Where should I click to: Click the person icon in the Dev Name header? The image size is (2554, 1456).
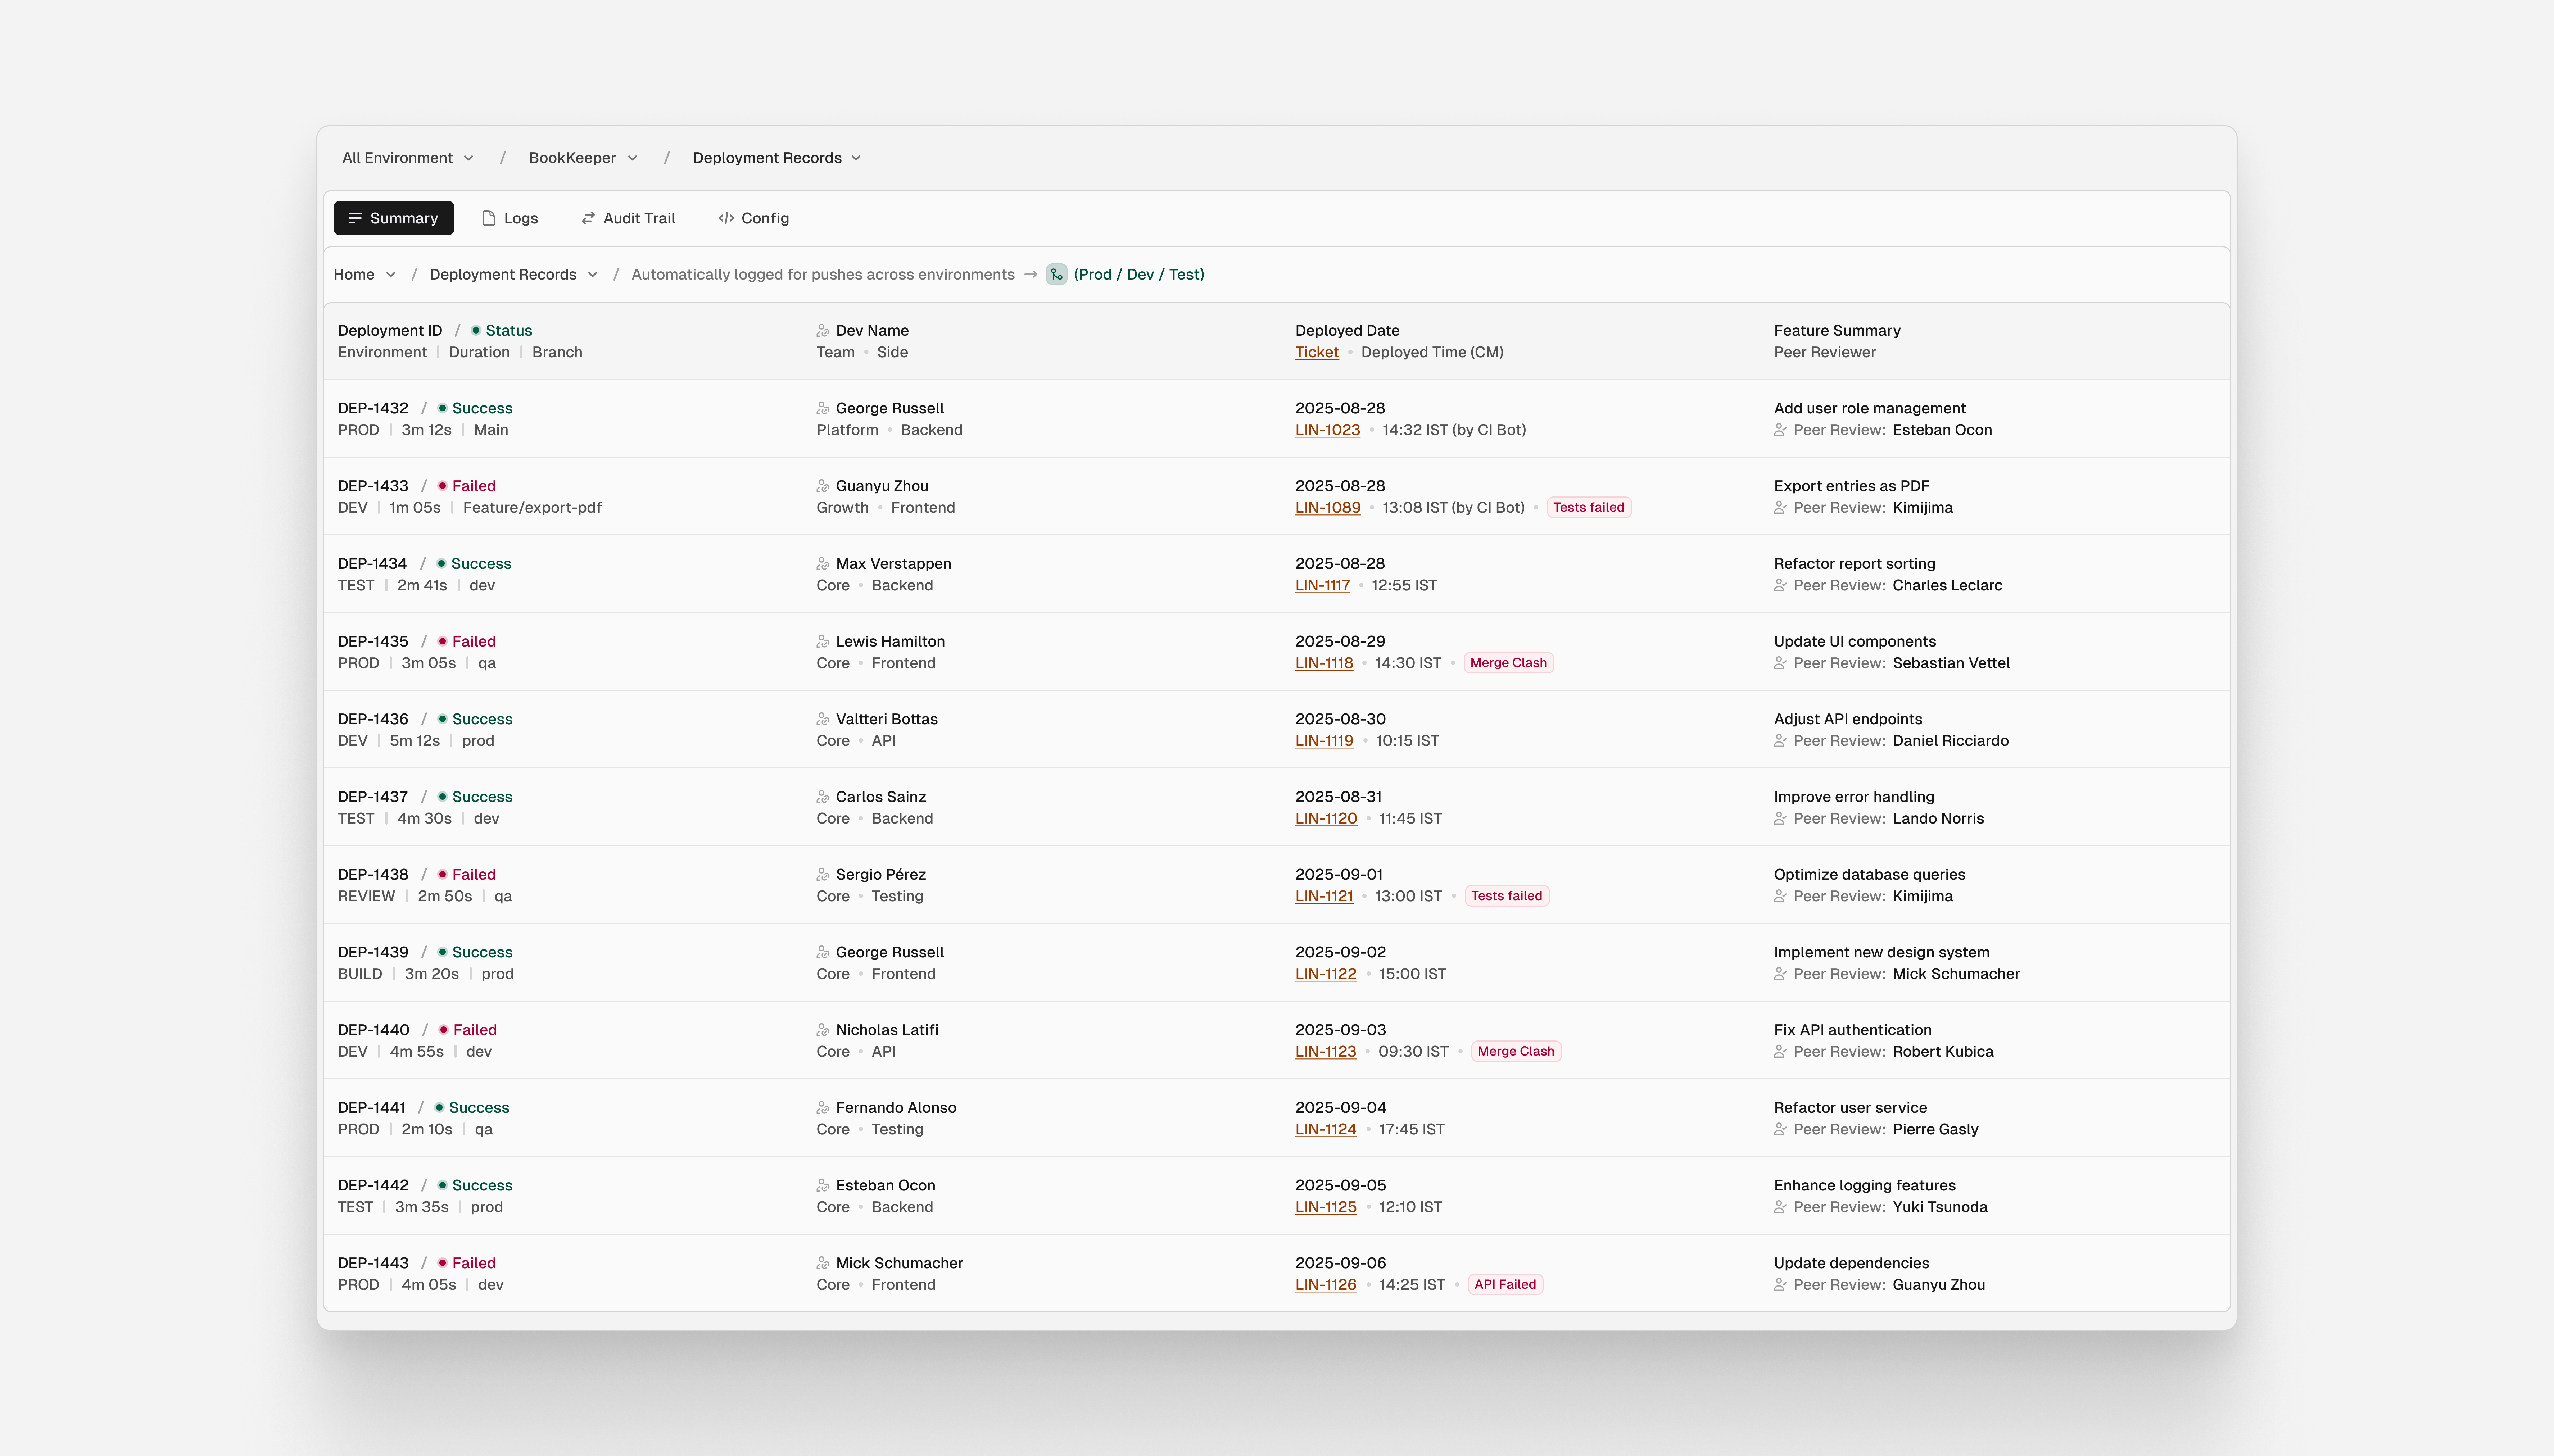[x=823, y=330]
